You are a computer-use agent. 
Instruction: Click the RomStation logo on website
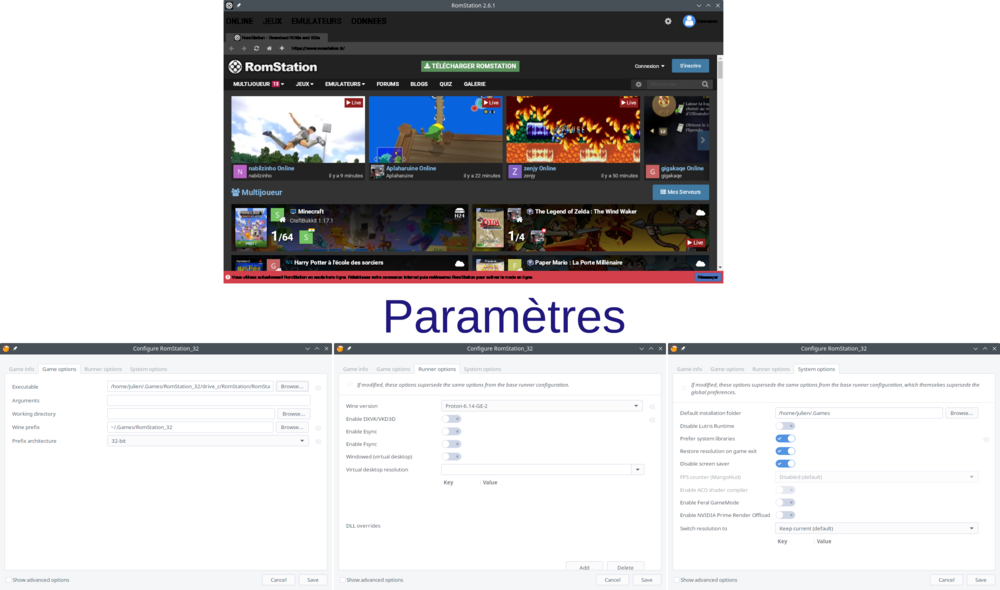273,66
